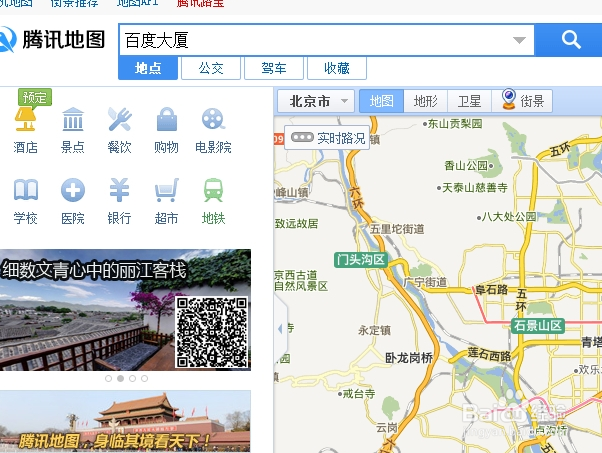This screenshot has height=453, width=602.
Task: Click the 卧龙岗桥 map label
Action: pos(409,358)
